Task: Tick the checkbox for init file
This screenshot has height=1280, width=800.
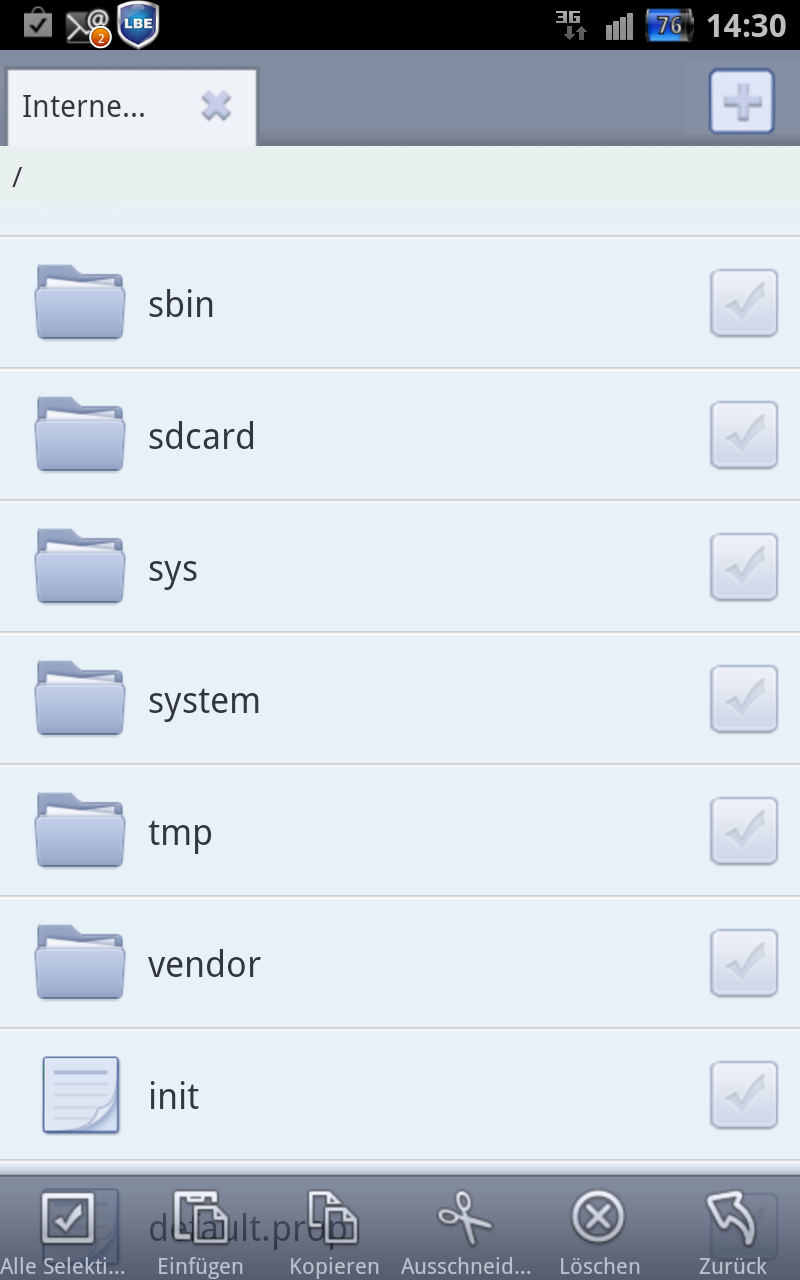Action: click(744, 1095)
